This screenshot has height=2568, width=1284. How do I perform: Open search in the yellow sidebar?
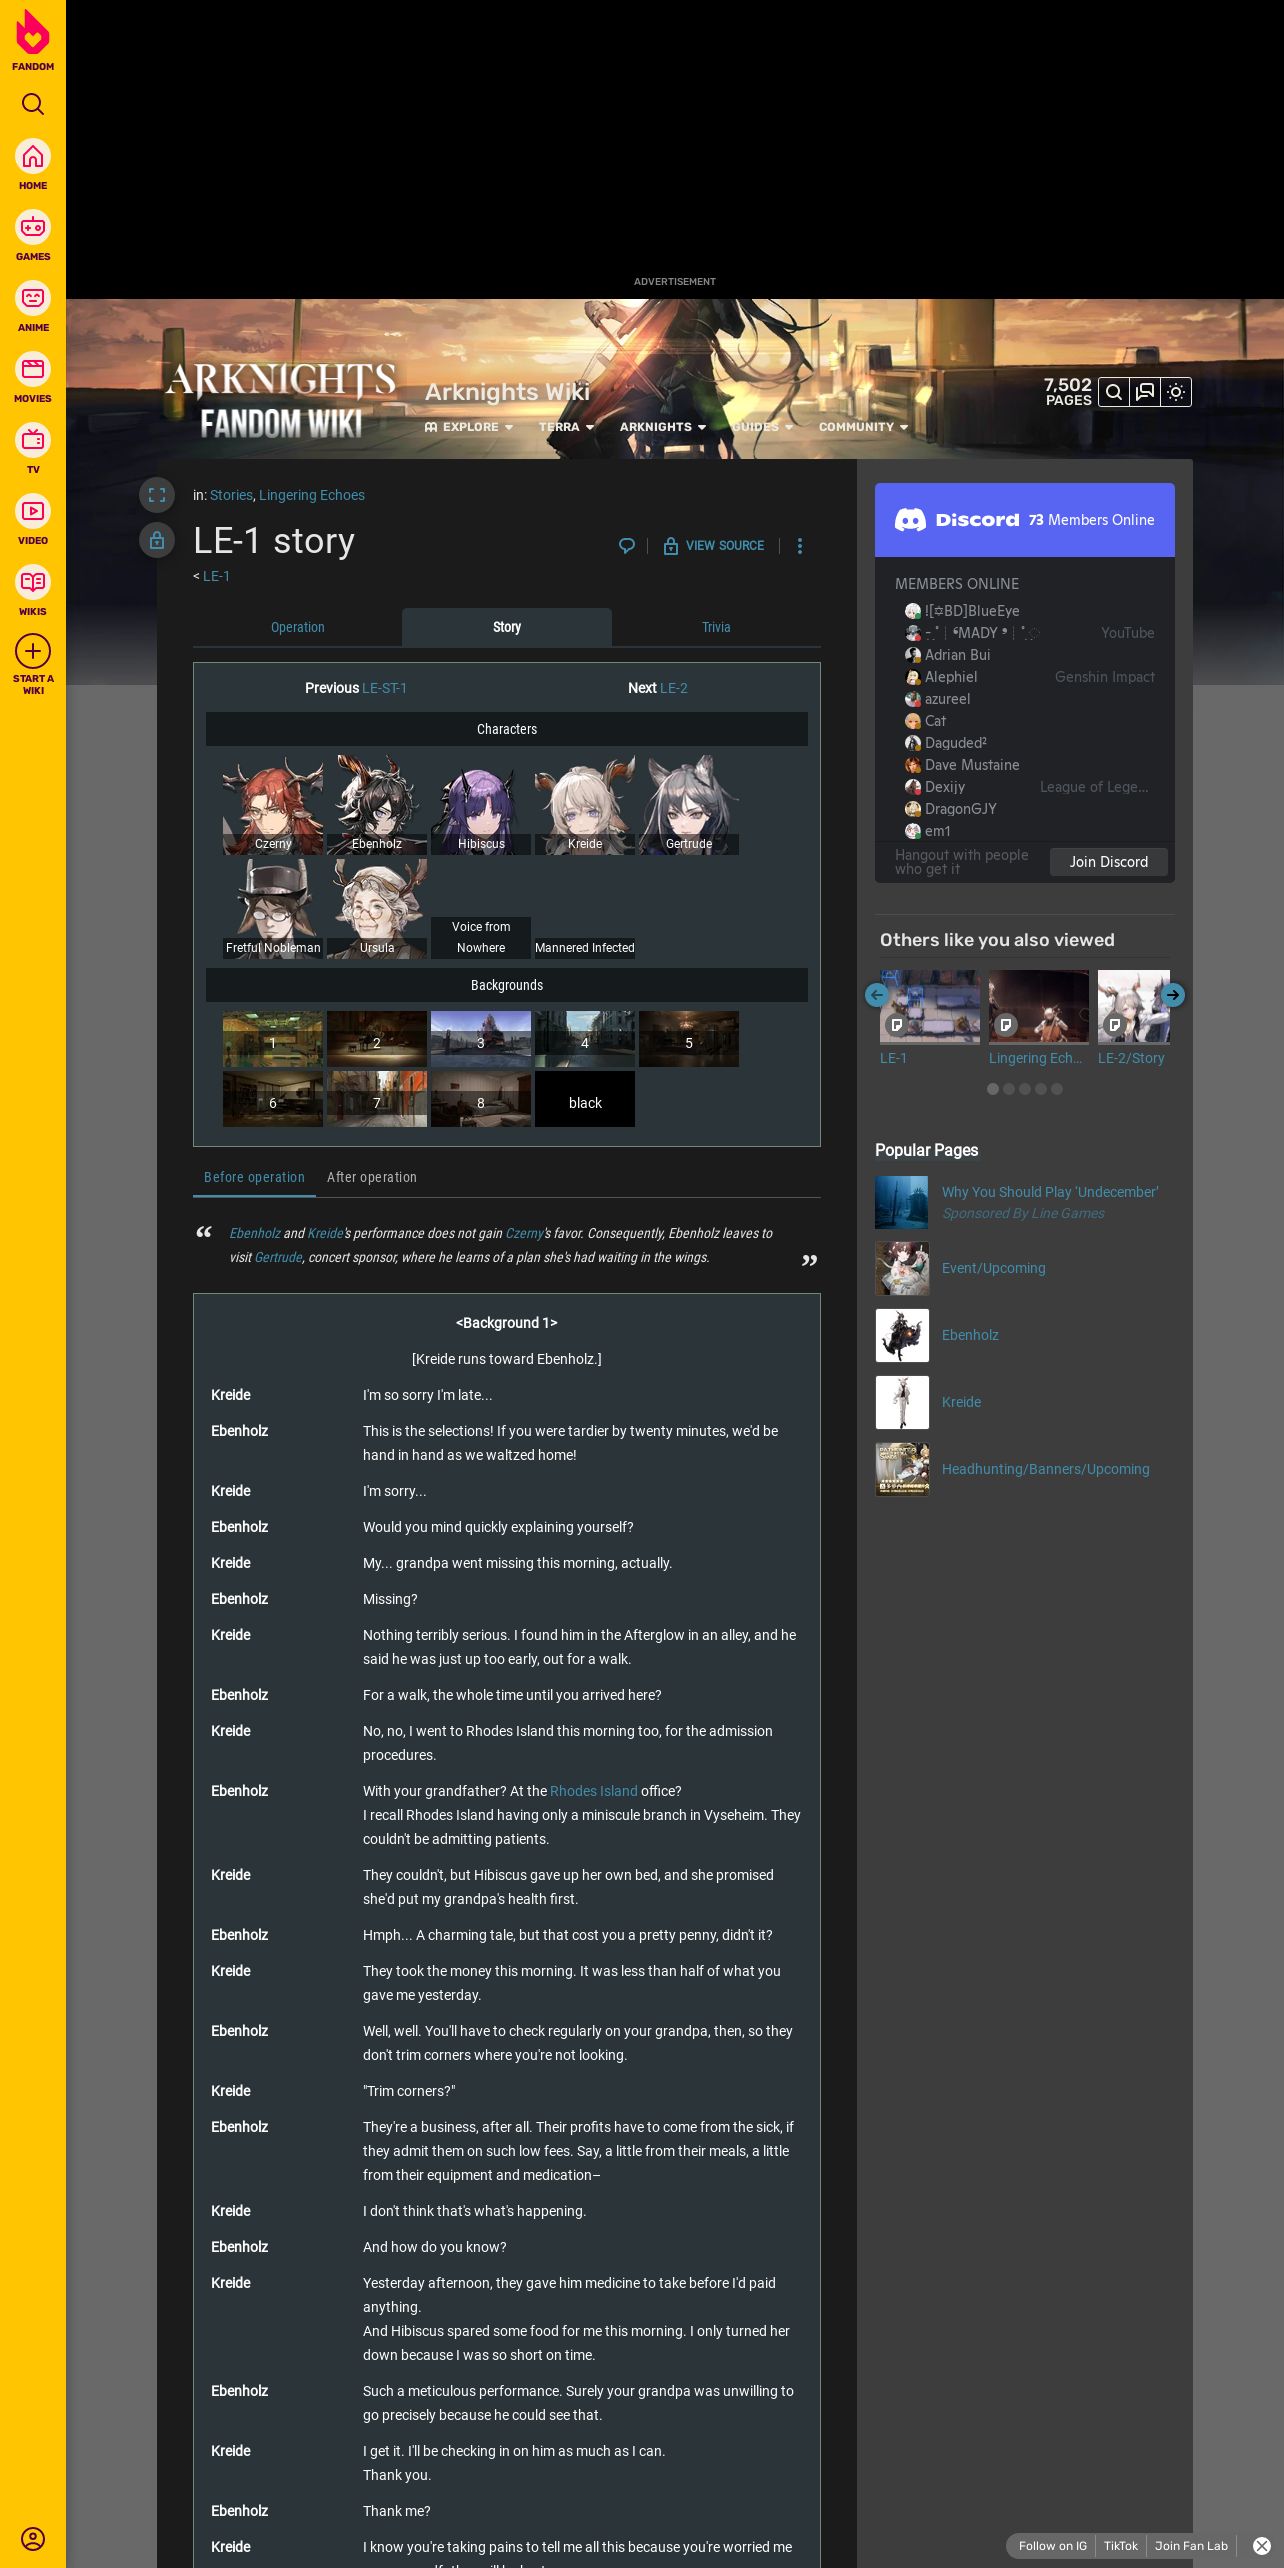coord(33,104)
